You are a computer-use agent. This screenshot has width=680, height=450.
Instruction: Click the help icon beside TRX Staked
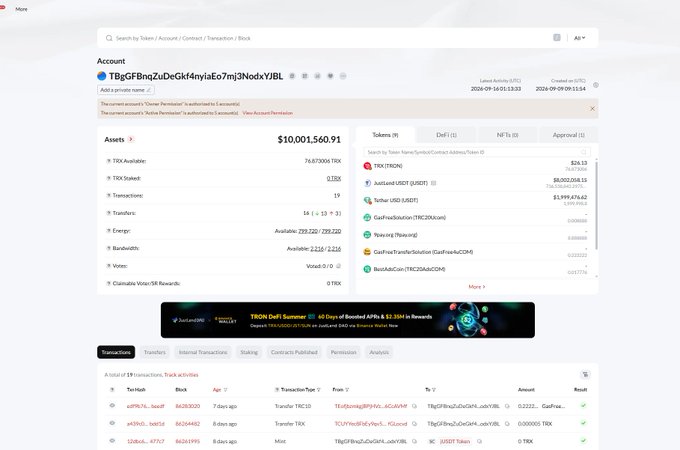108,178
